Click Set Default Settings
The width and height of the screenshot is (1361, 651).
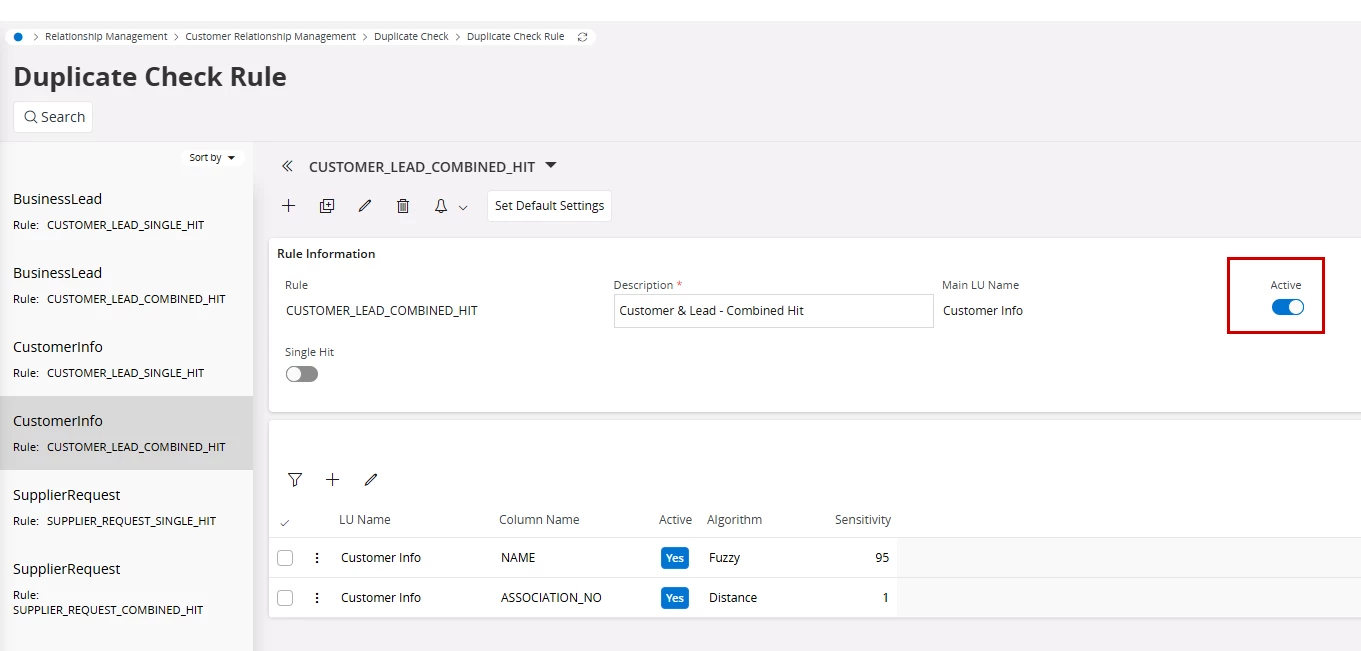[x=549, y=206]
